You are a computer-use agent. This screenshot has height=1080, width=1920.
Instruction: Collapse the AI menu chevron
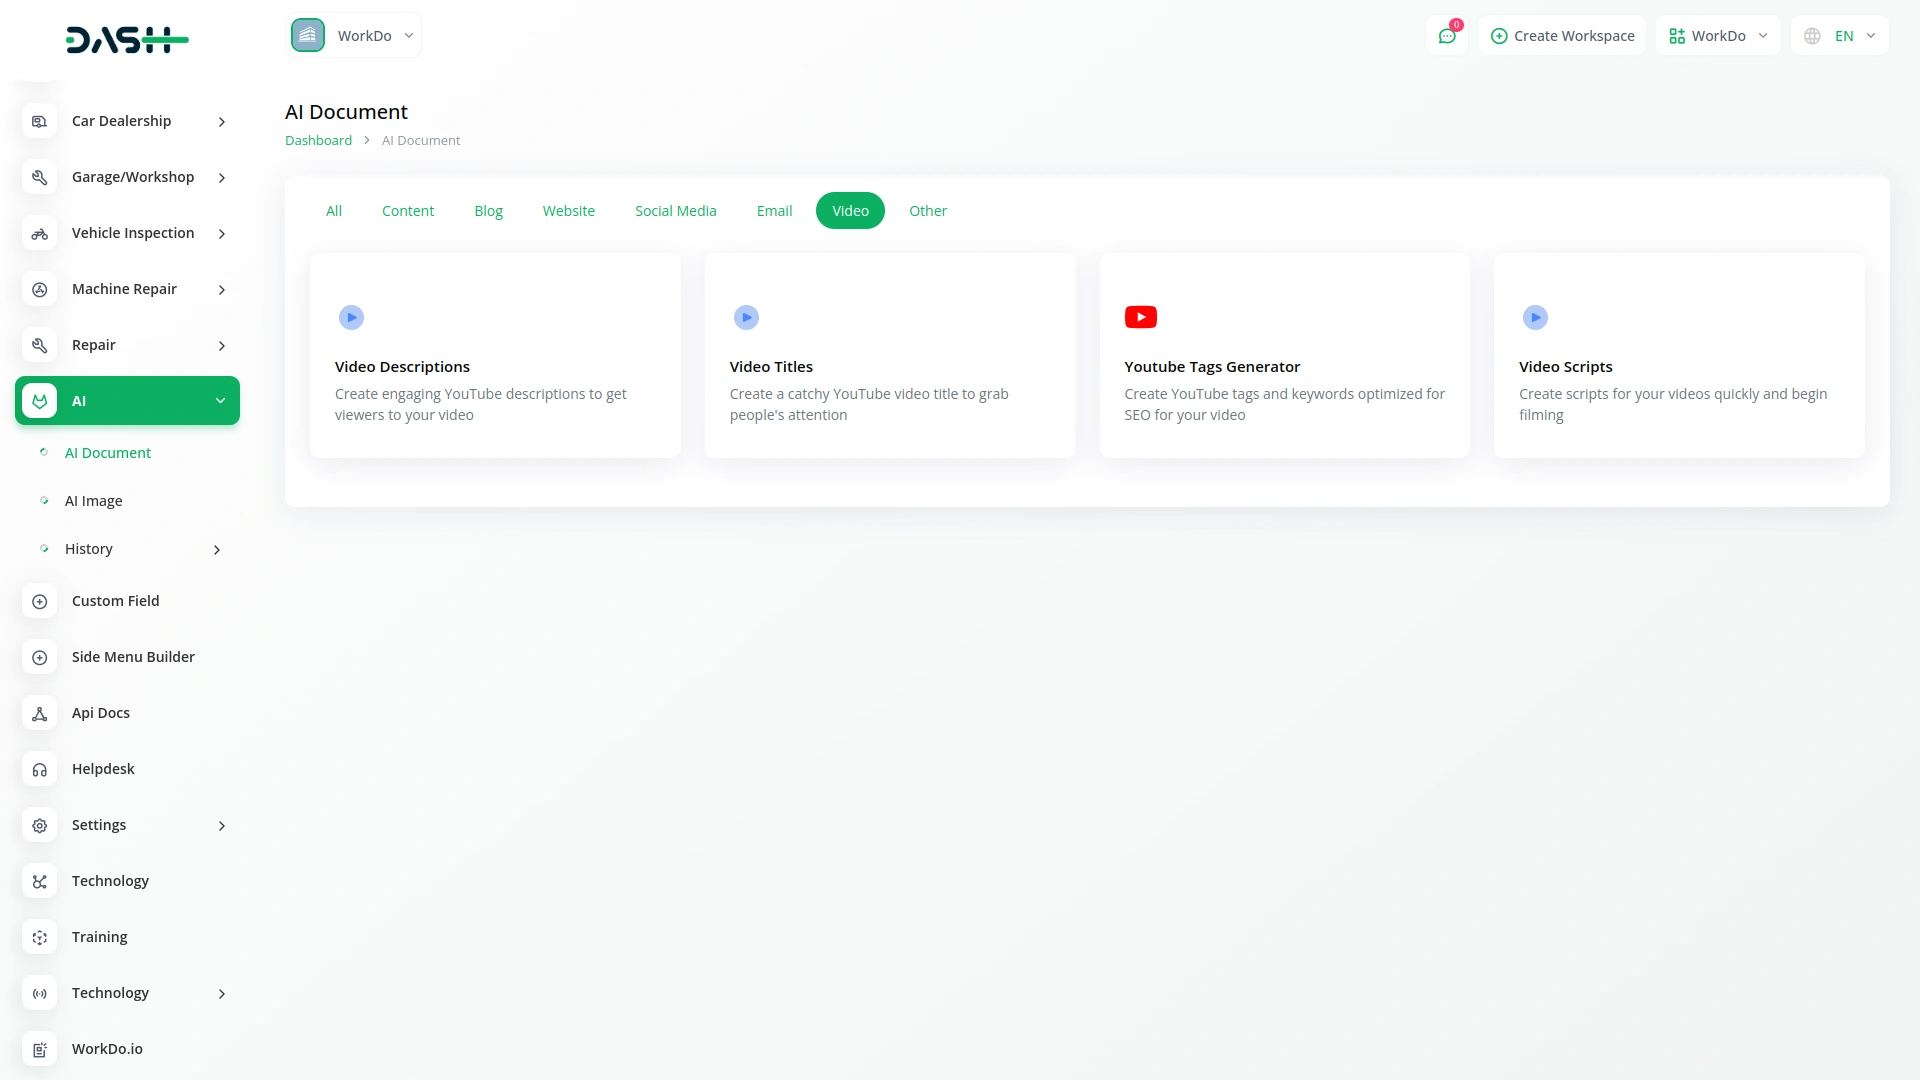click(x=220, y=401)
